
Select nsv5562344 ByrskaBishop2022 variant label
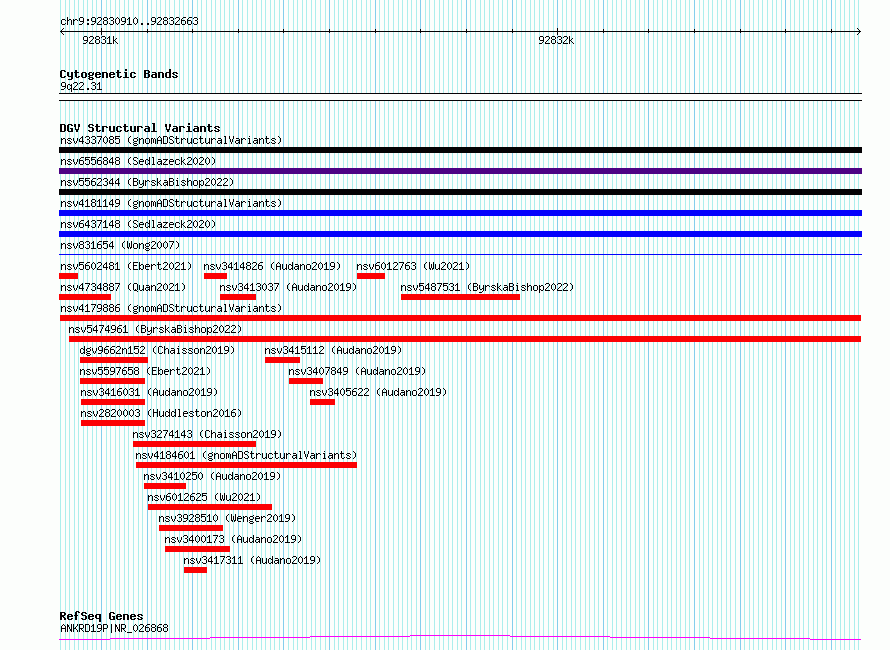(147, 182)
